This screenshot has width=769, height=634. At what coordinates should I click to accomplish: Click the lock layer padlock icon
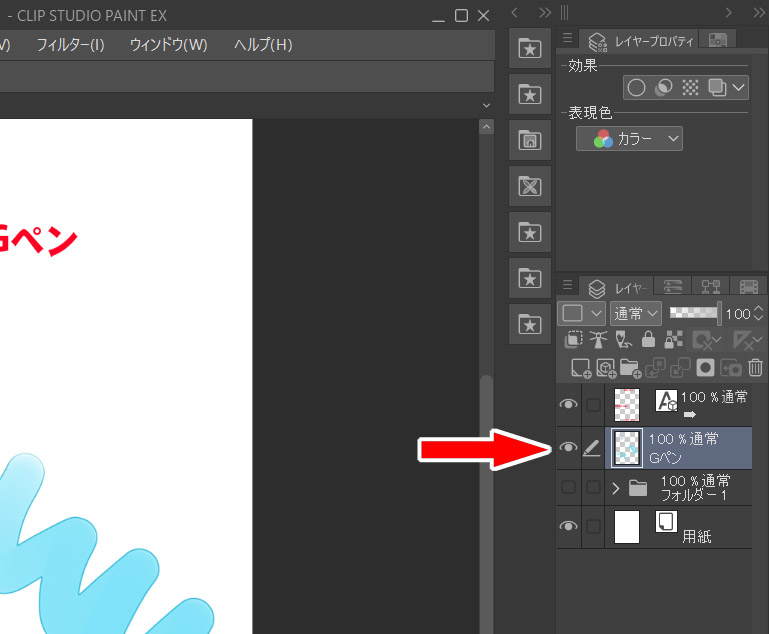tap(648, 340)
